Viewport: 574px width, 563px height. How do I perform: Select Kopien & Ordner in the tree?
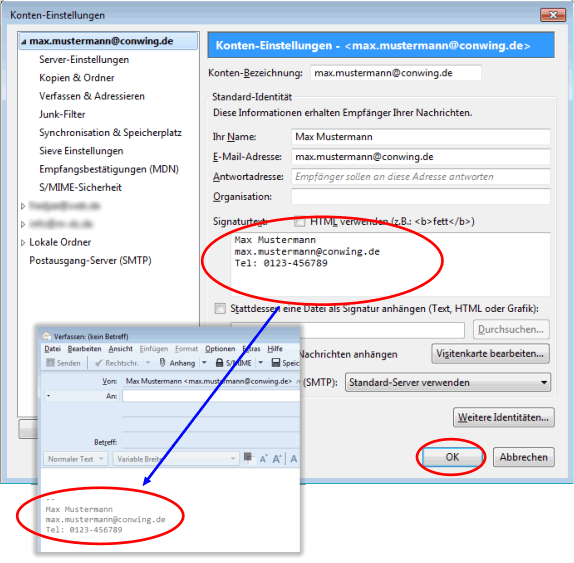77,78
